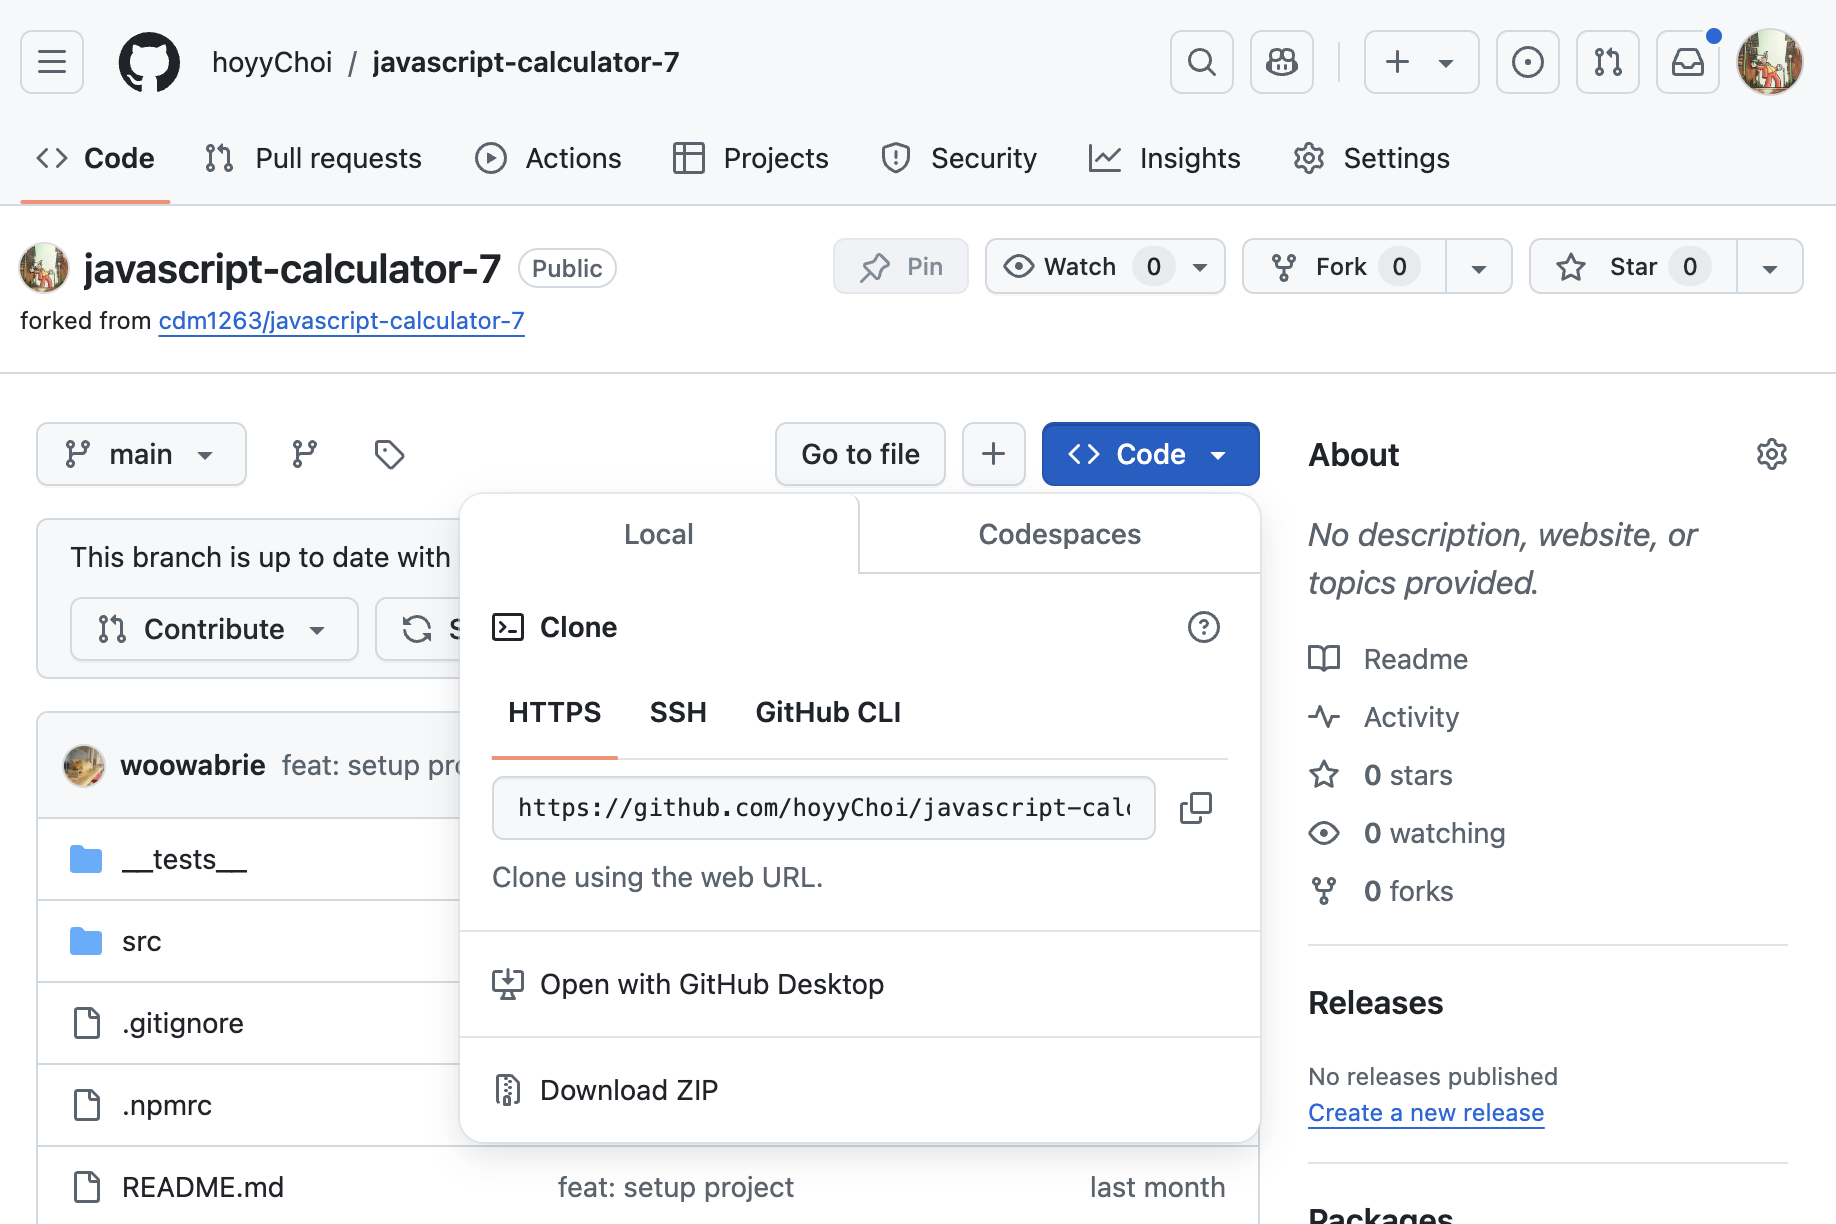Collapse the blue Code dropdown button
Screen dimensions: 1836x1224
1151,454
